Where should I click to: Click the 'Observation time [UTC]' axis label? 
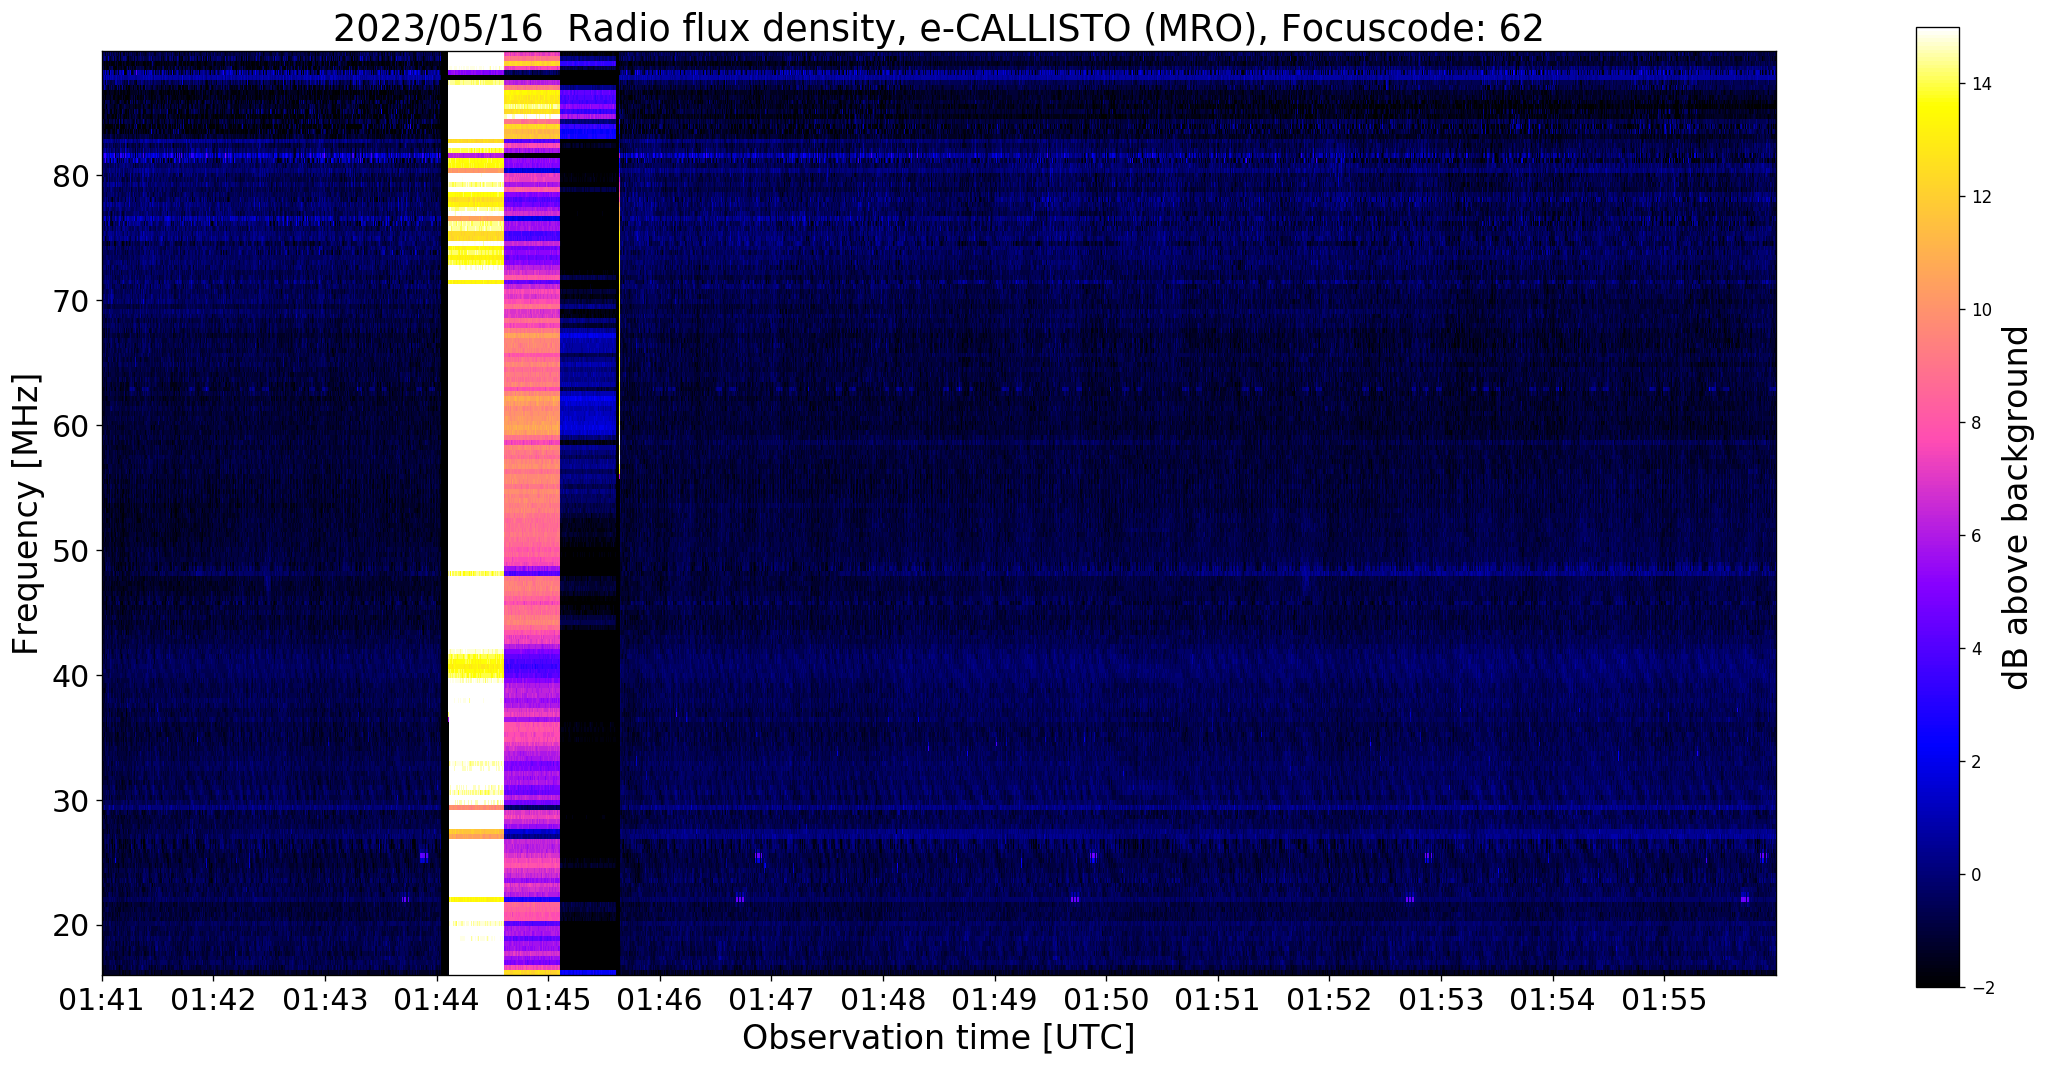(938, 1038)
